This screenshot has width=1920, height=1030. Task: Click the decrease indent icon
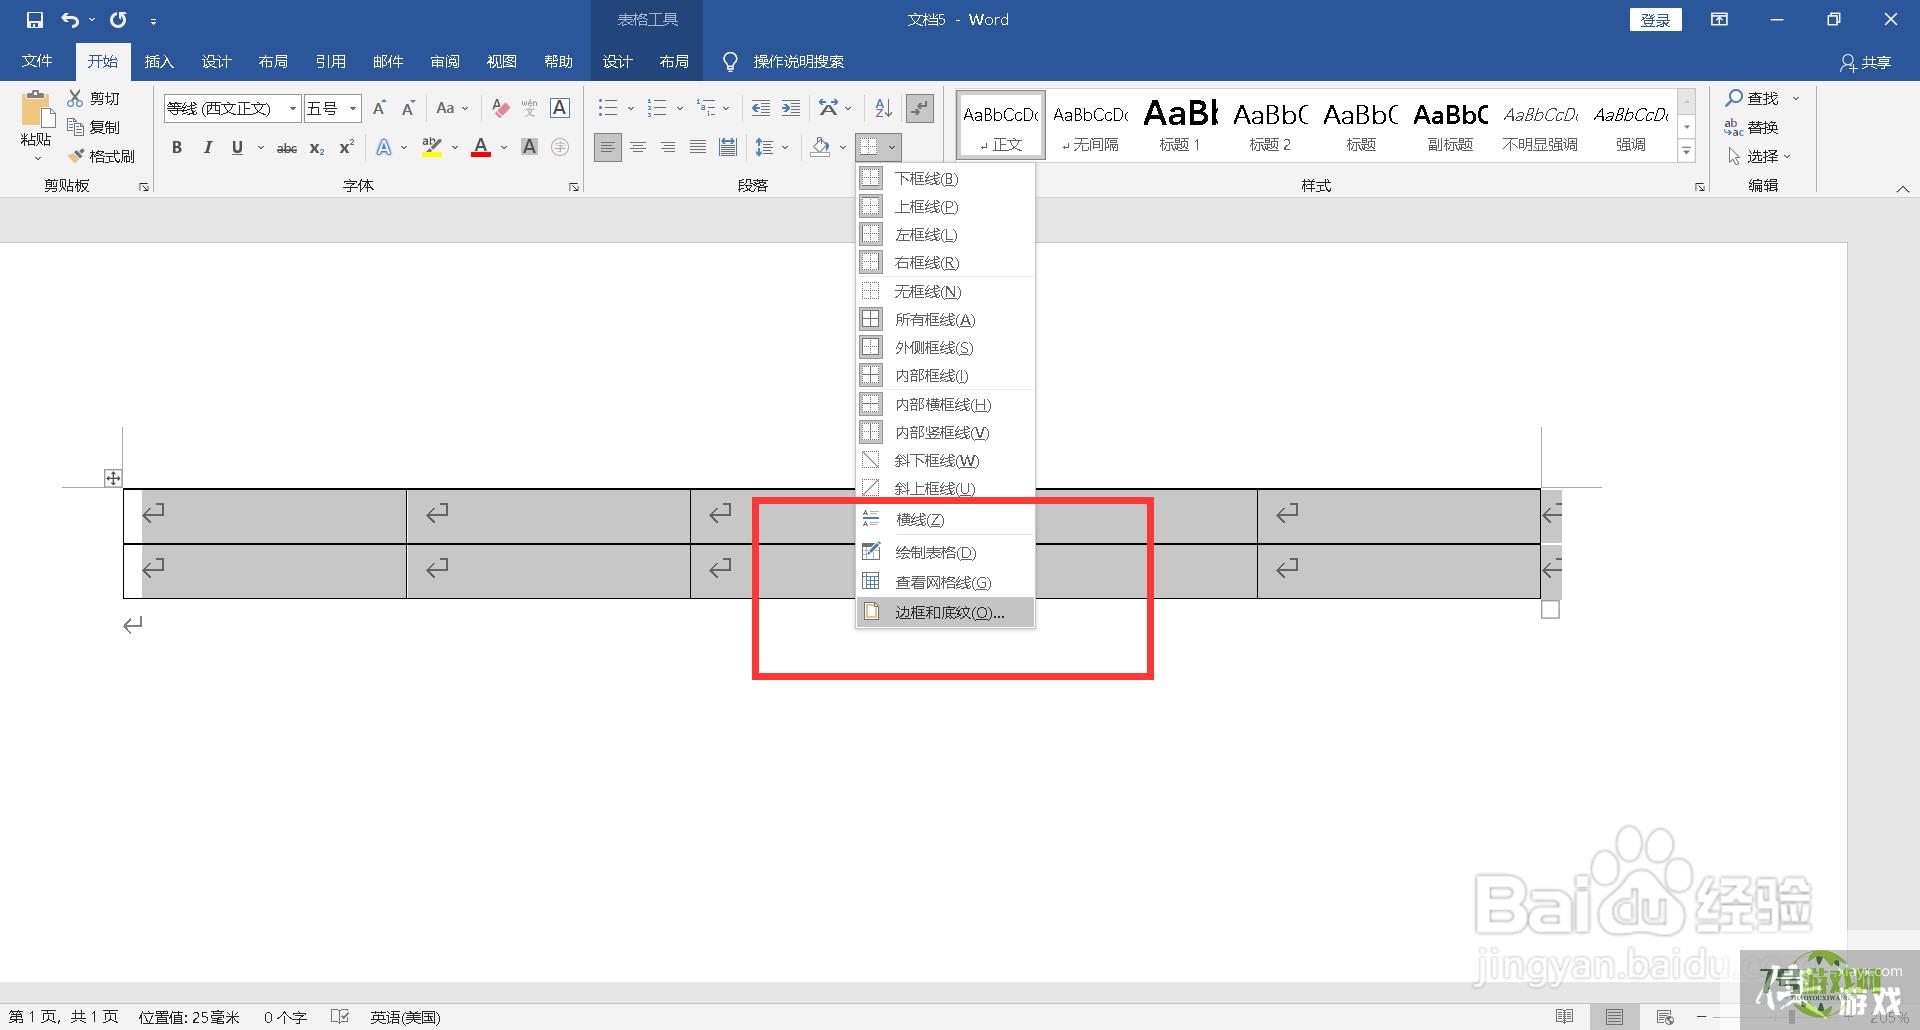(760, 108)
